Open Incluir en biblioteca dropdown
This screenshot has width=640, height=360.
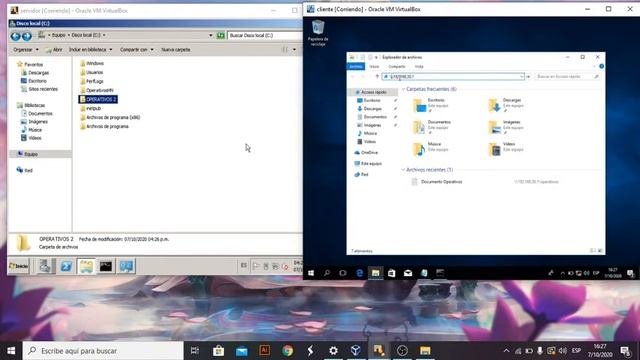click(90, 49)
